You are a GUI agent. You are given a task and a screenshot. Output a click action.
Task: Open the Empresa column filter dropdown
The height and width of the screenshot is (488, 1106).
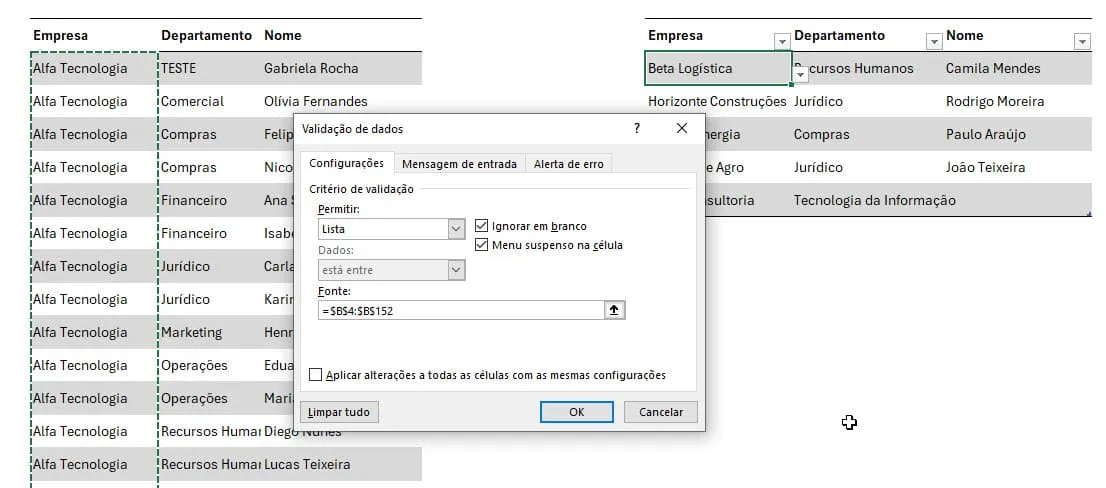point(782,42)
